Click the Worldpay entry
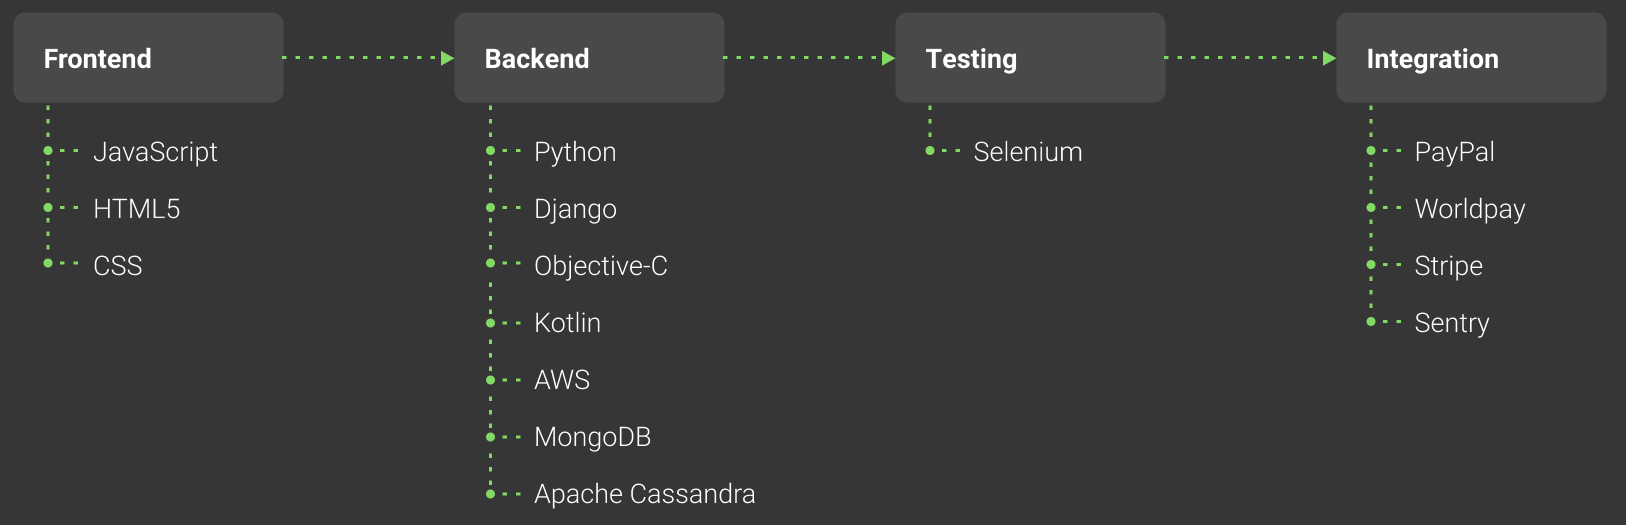The width and height of the screenshot is (1626, 525). coord(1470,209)
